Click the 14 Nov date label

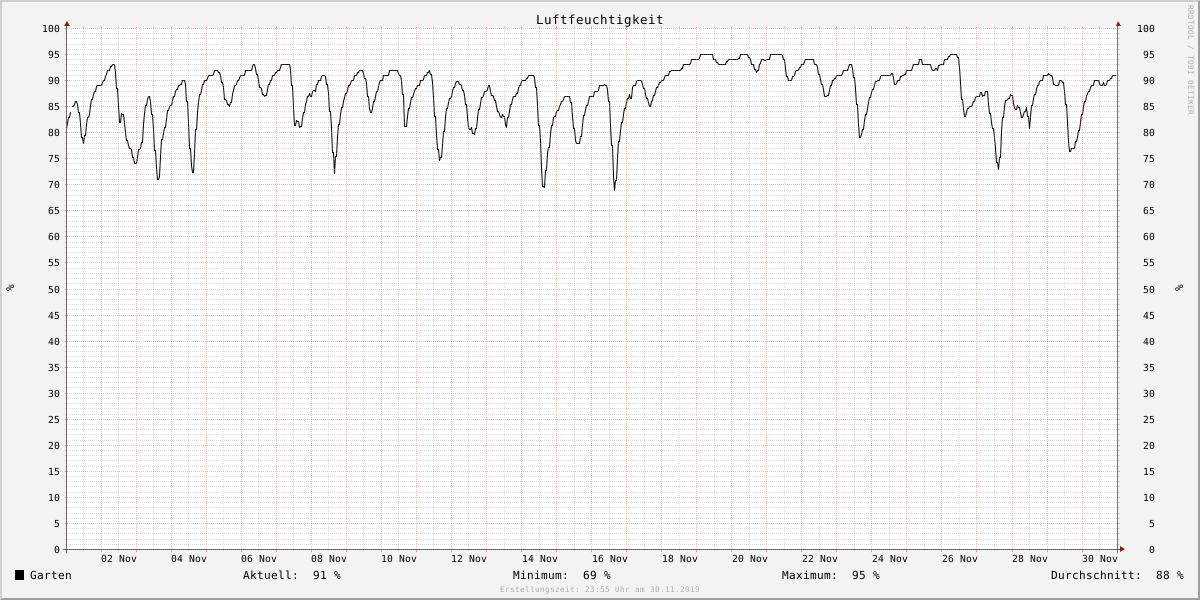pyautogui.click(x=540, y=558)
